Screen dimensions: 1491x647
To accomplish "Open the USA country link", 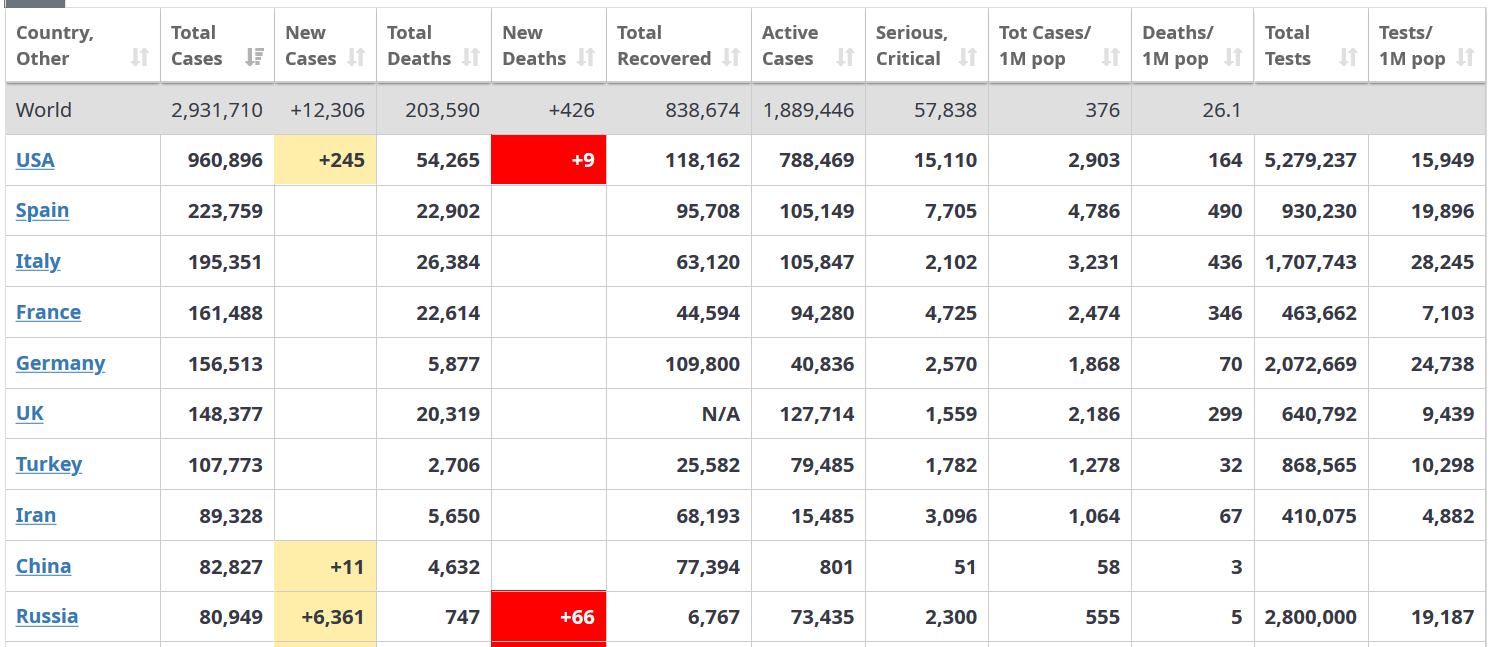I will [35, 160].
